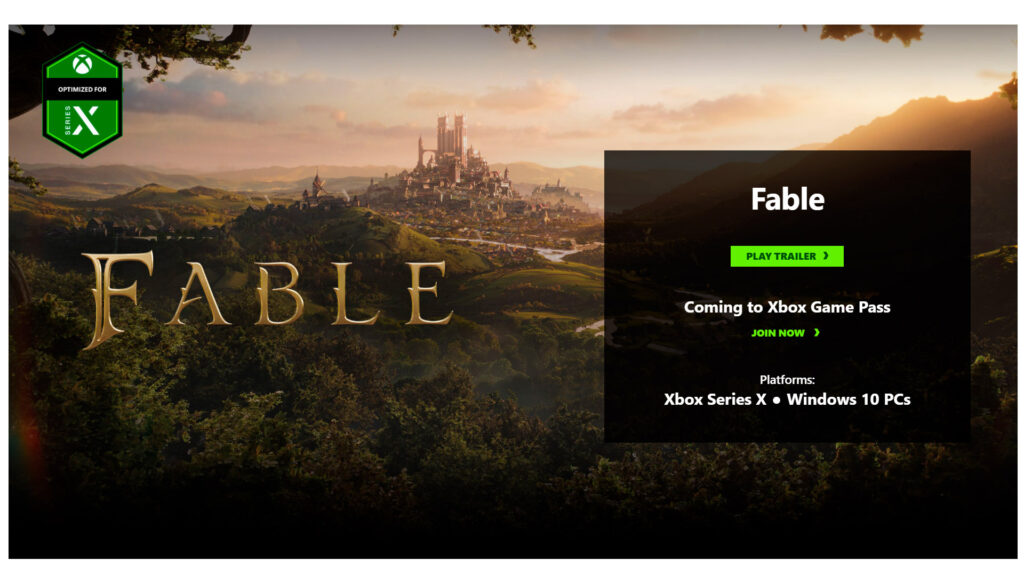The height and width of the screenshot is (576, 1024).
Task: Click the golden letter B of Fable logo
Action: click(x=279, y=294)
